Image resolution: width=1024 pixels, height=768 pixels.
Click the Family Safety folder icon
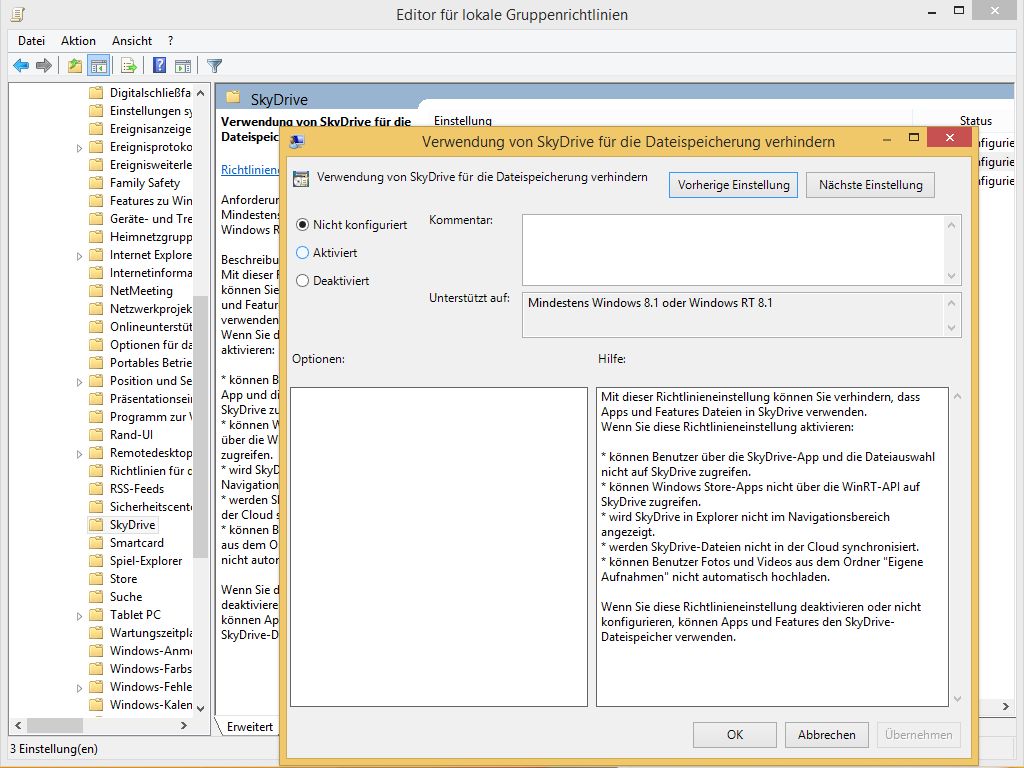coord(96,182)
